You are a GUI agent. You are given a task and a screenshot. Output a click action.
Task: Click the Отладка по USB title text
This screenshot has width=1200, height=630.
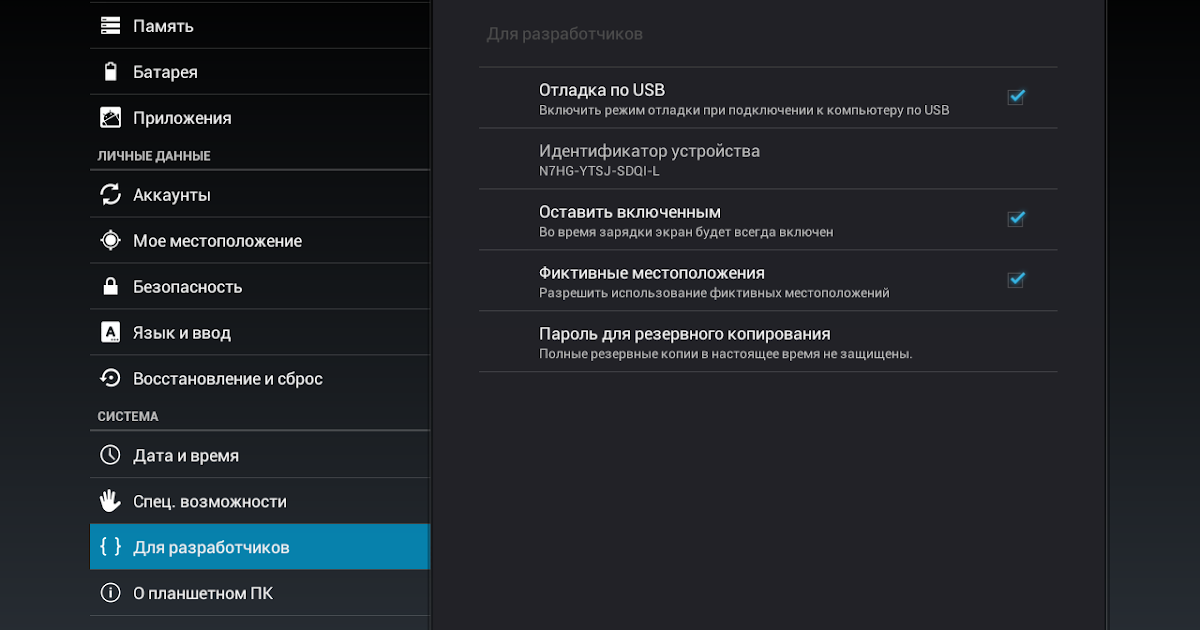602,90
